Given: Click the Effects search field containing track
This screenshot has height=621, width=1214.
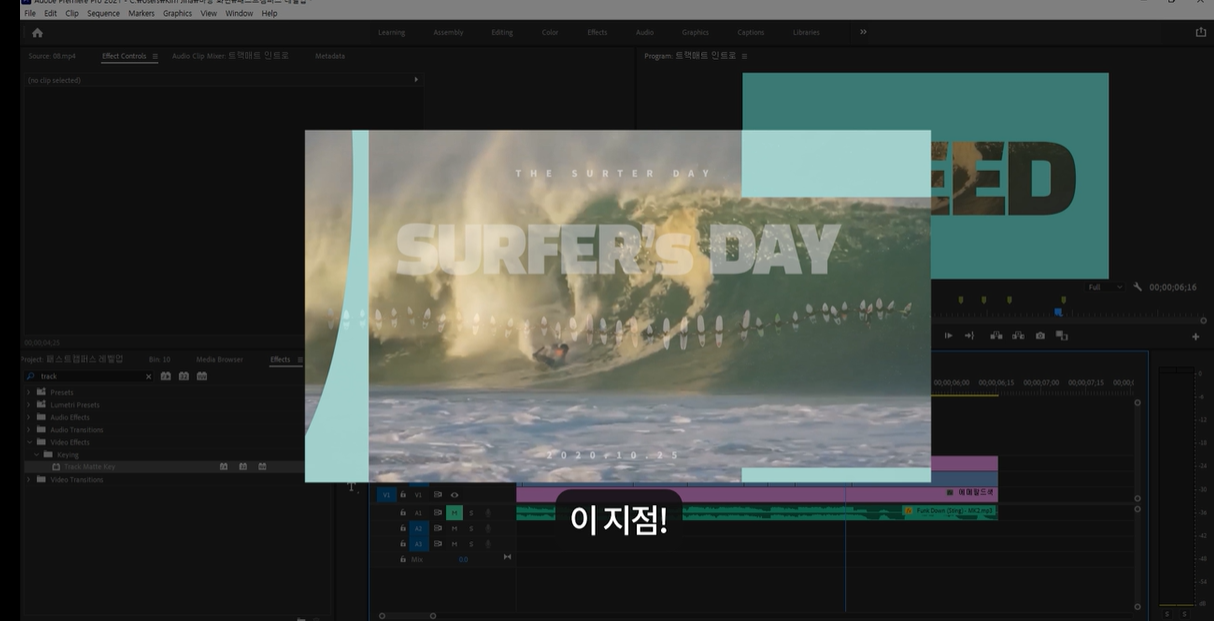Looking at the screenshot, I should pyautogui.click(x=90, y=376).
